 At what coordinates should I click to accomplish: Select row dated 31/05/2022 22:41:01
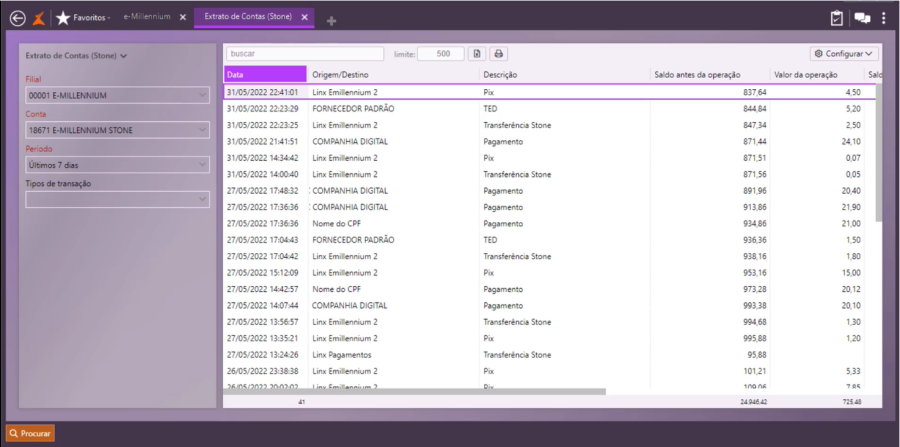pos(549,92)
